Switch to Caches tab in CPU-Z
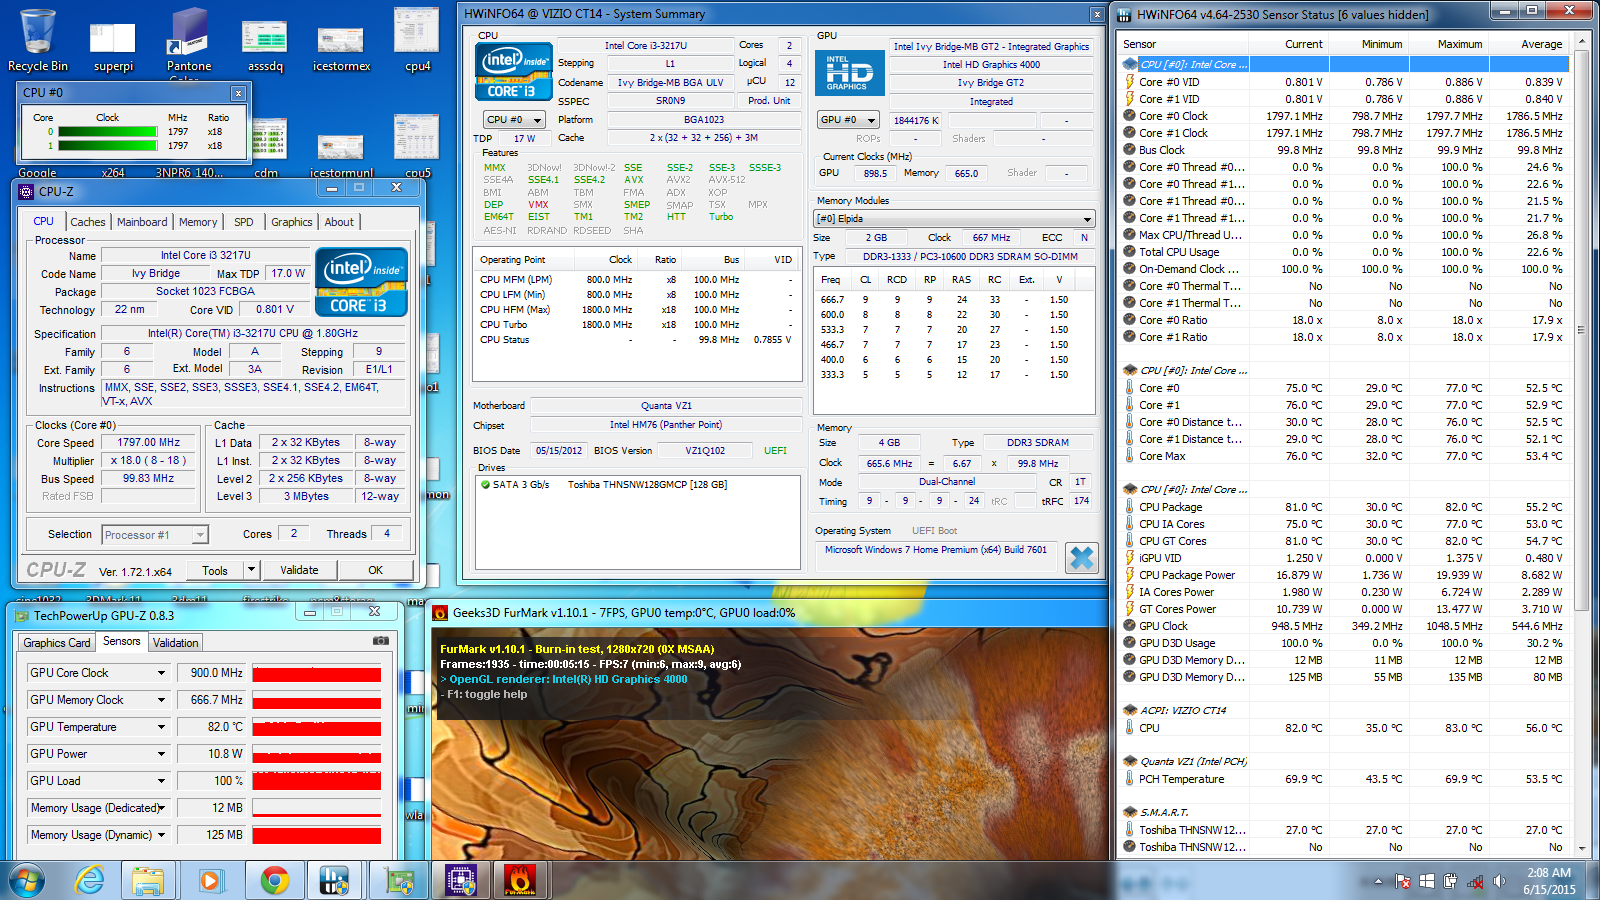Viewport: 1600px width, 900px height. [87, 222]
